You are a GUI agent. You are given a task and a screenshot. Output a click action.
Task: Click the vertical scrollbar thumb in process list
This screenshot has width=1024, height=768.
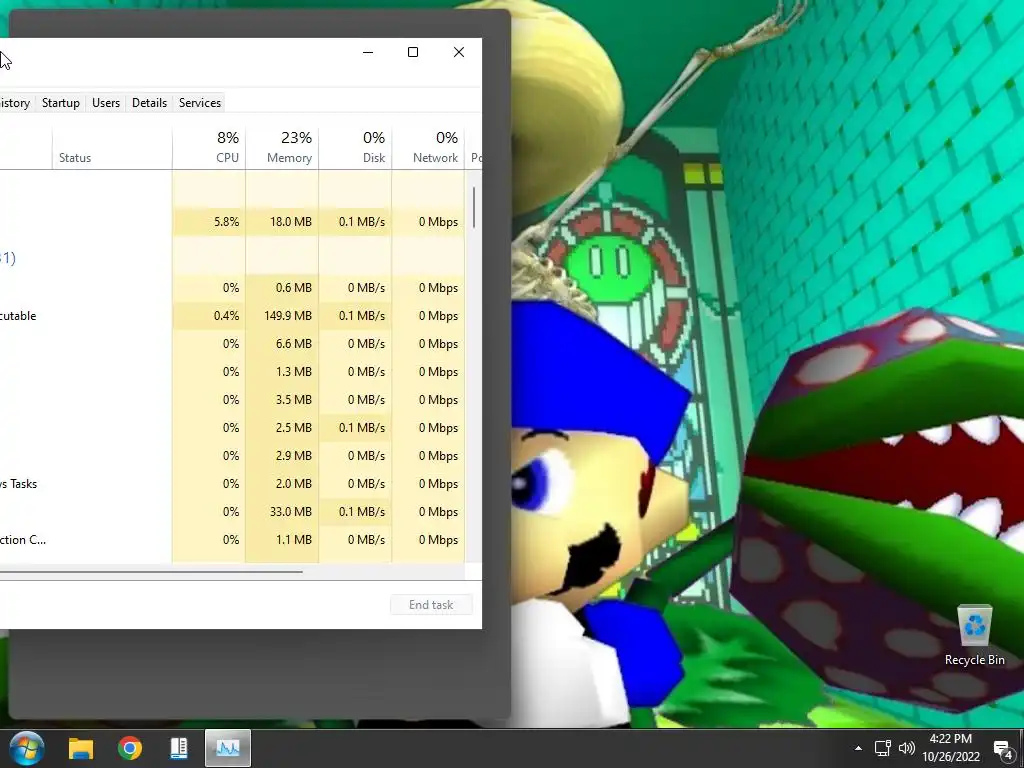(x=473, y=208)
